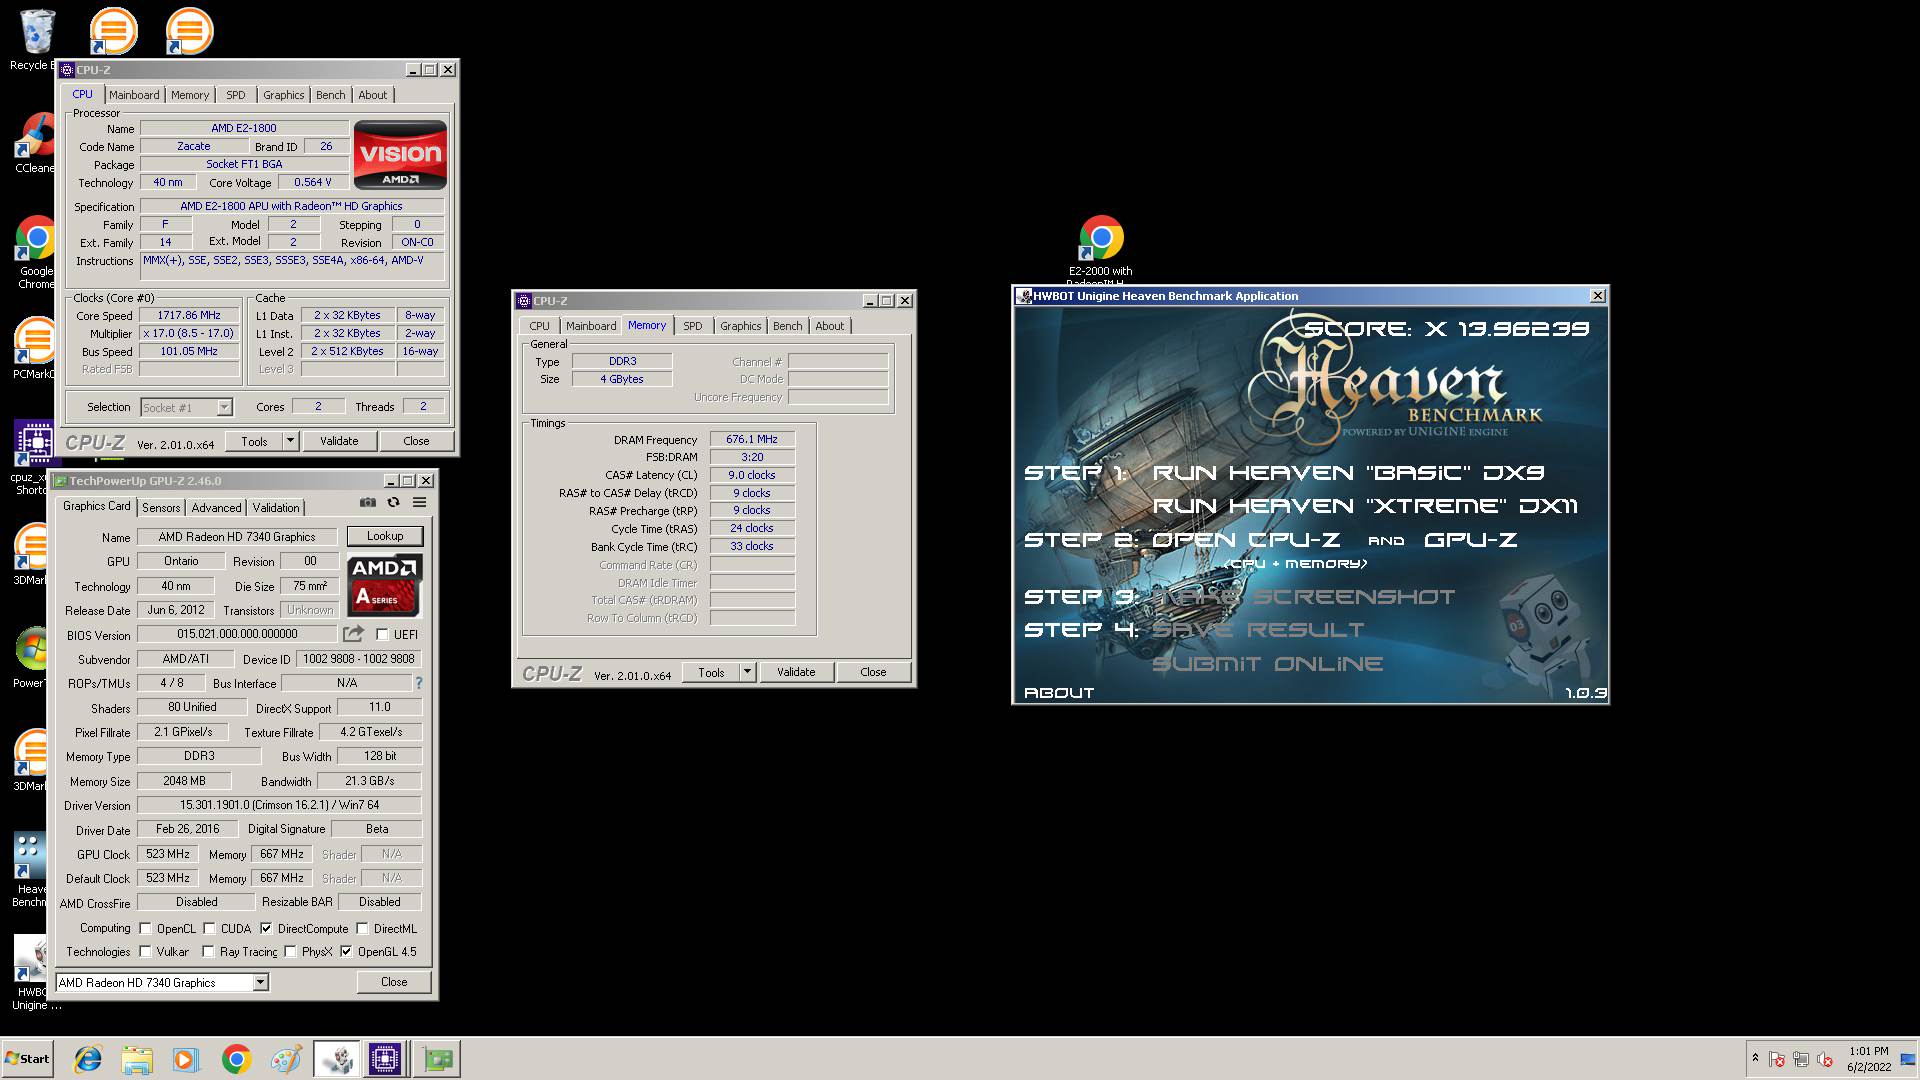Toggle the UEFI checkbox in GPU-Z
Screen dimensions: 1920x1080
(382, 634)
